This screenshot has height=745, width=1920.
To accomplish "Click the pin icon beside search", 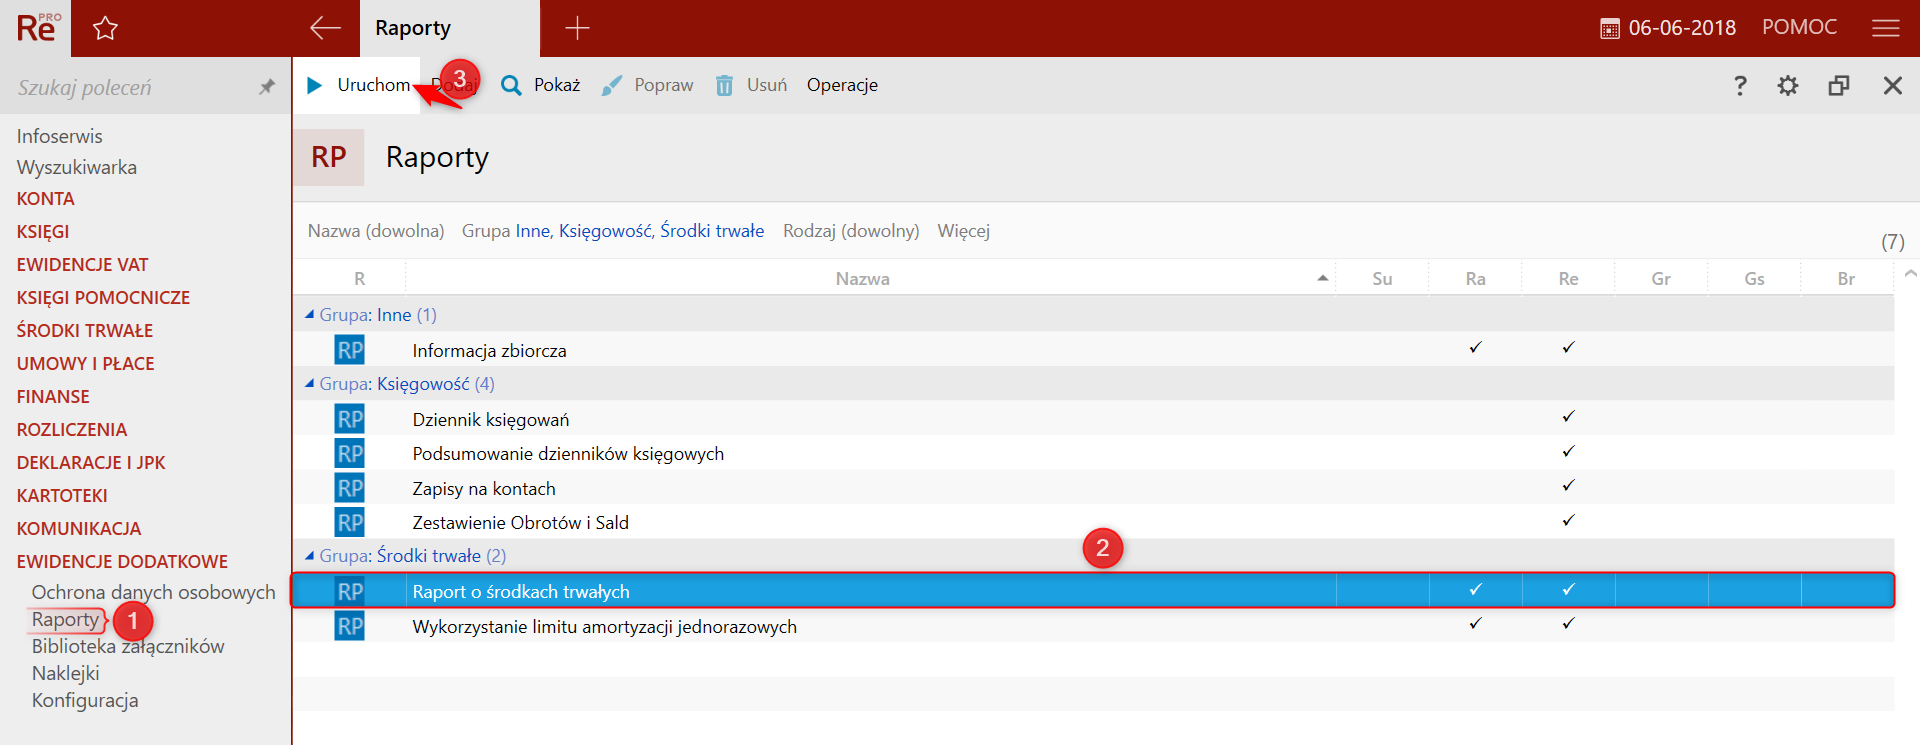I will coord(267,87).
